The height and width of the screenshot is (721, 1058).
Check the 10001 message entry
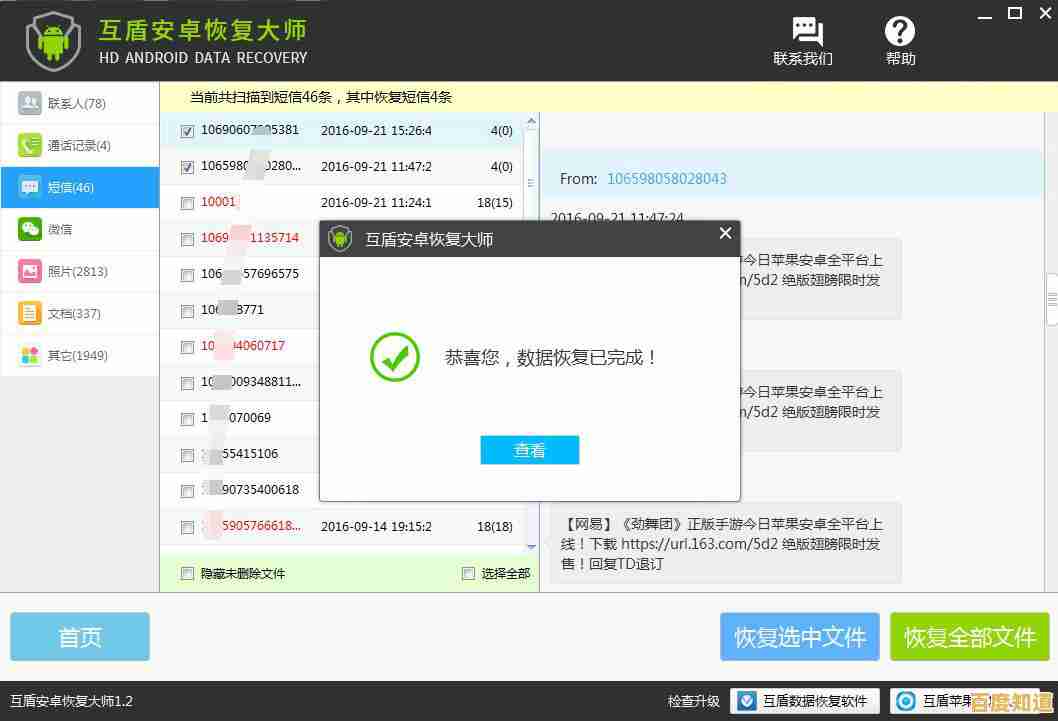pyautogui.click(x=187, y=202)
